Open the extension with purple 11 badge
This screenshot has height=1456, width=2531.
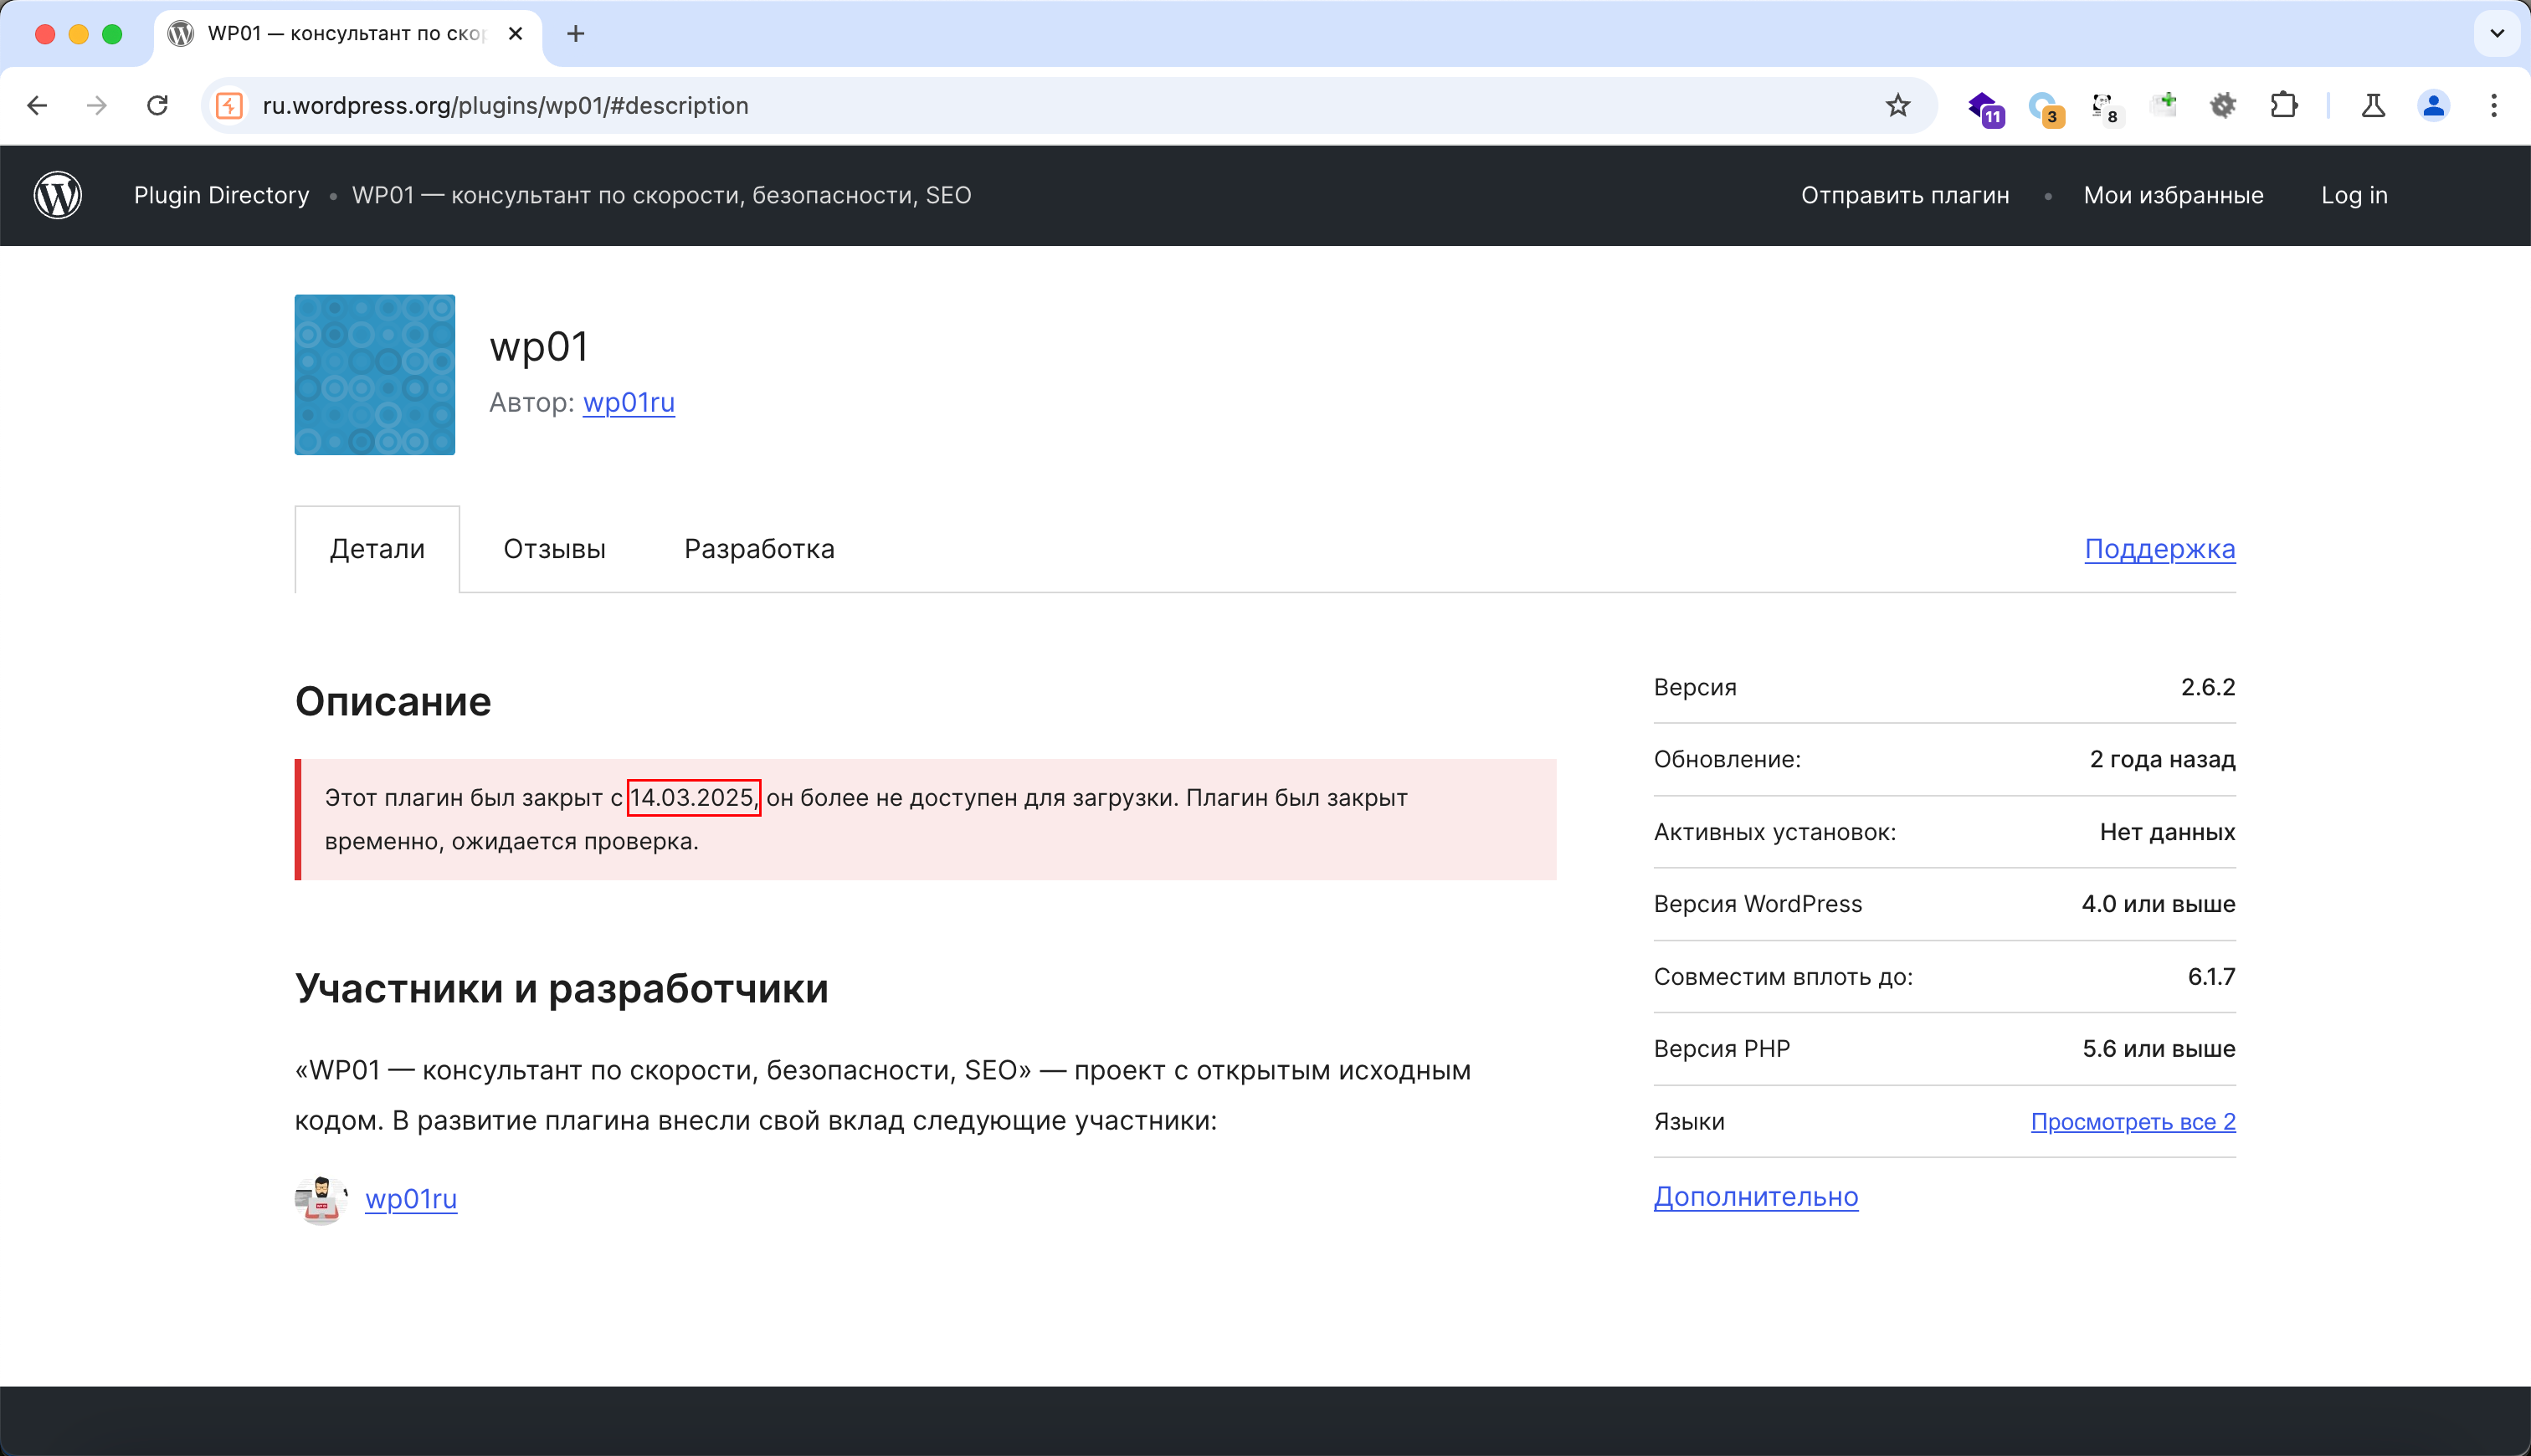tap(1985, 107)
